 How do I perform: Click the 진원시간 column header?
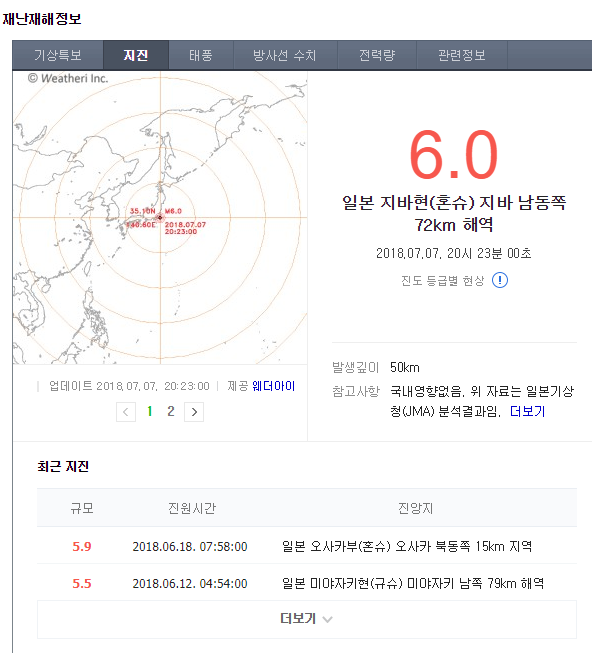point(192,508)
